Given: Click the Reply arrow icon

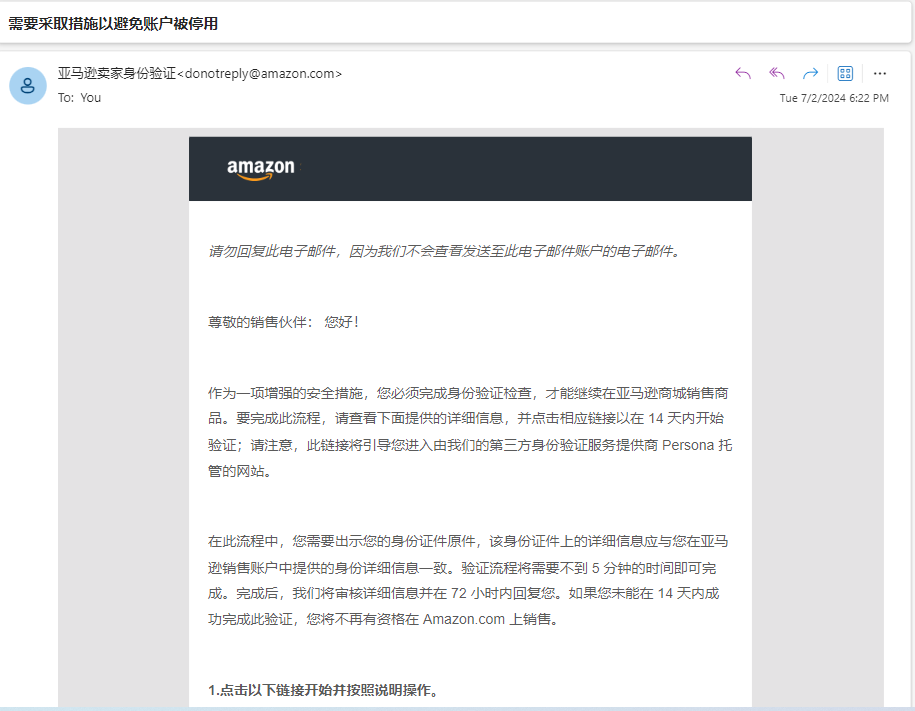Looking at the screenshot, I should pos(742,73).
